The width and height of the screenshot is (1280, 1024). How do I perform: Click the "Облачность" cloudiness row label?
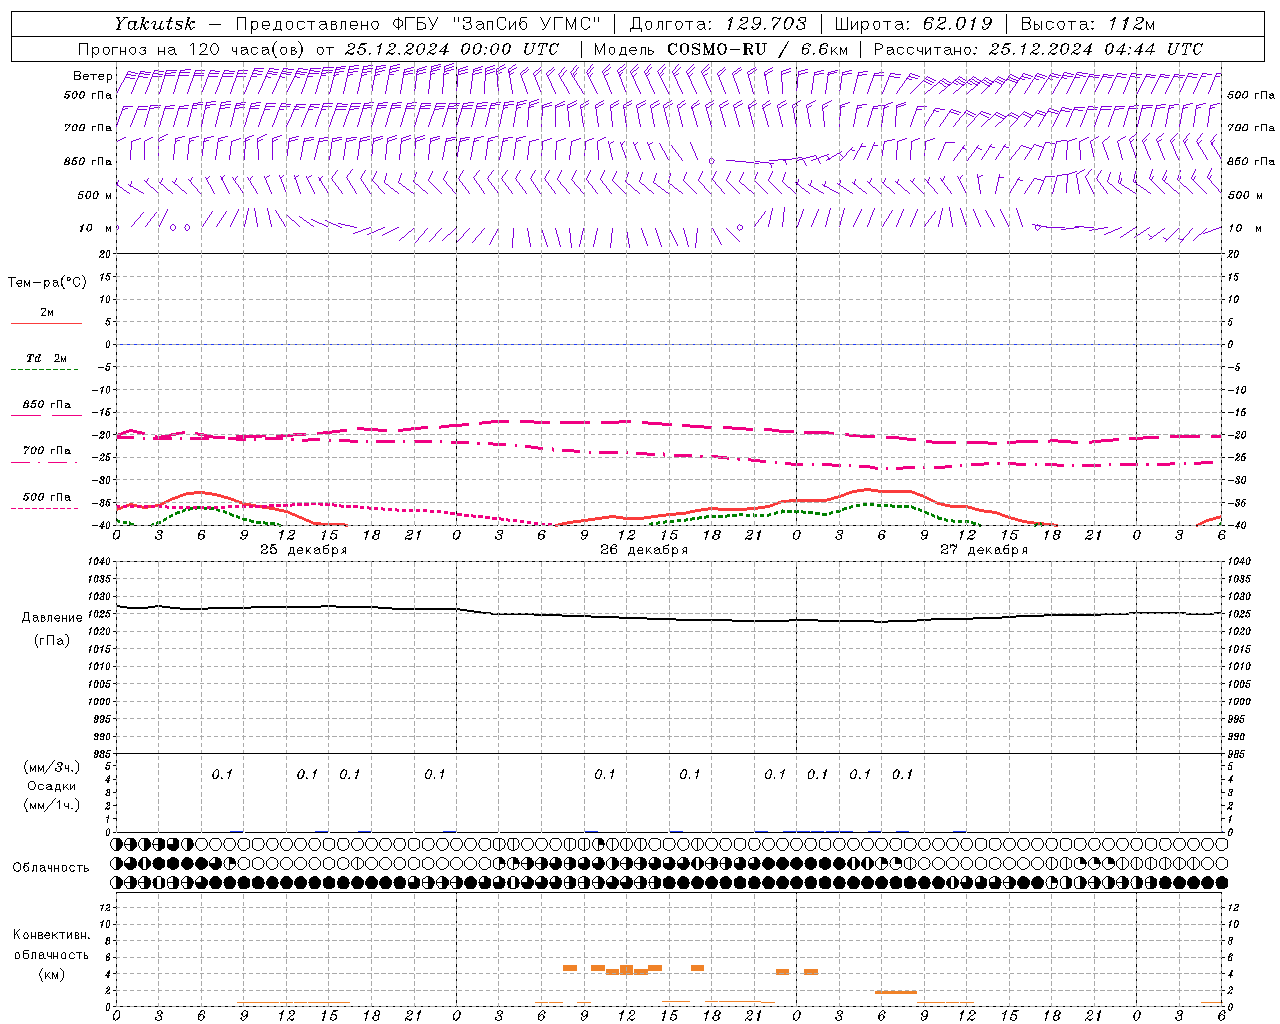(51, 868)
